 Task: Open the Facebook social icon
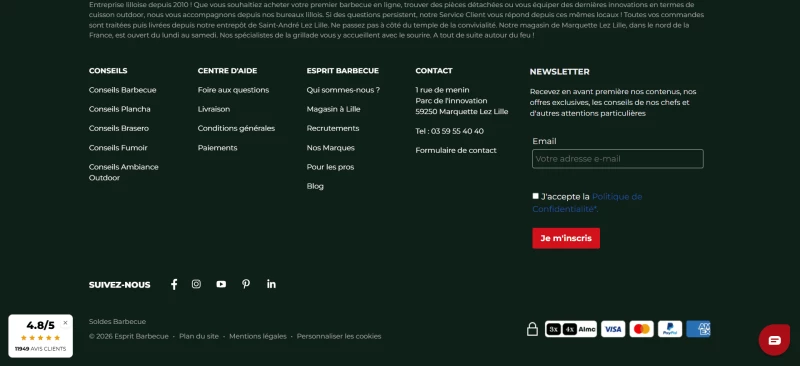tap(174, 284)
